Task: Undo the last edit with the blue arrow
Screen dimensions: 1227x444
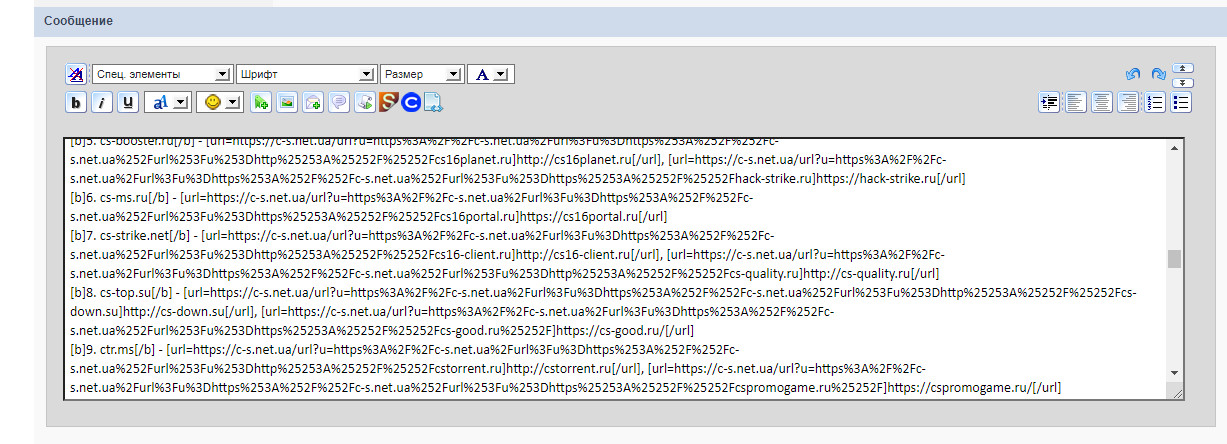Action: coord(1133,75)
